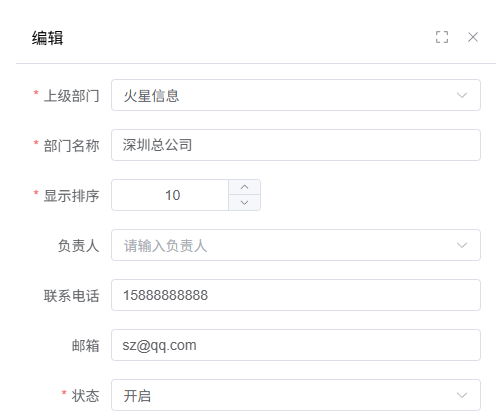
Task: Decrease 显示排序 with down arrow
Action: (x=244, y=203)
